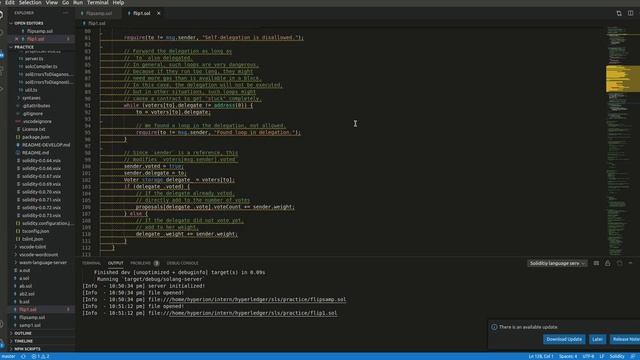
Task: Click the Solidity language mode in status bar
Action: 617,356
